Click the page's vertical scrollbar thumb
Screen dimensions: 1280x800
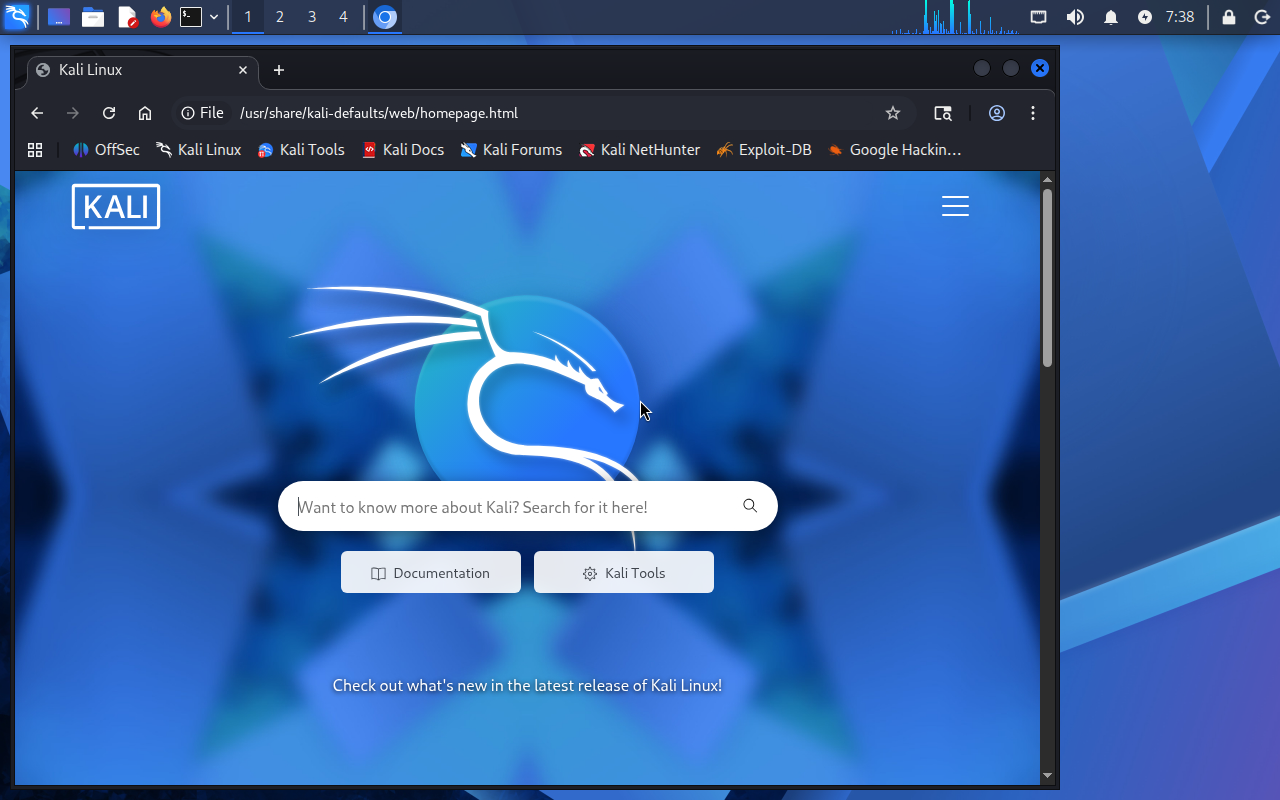pyautogui.click(x=1047, y=278)
